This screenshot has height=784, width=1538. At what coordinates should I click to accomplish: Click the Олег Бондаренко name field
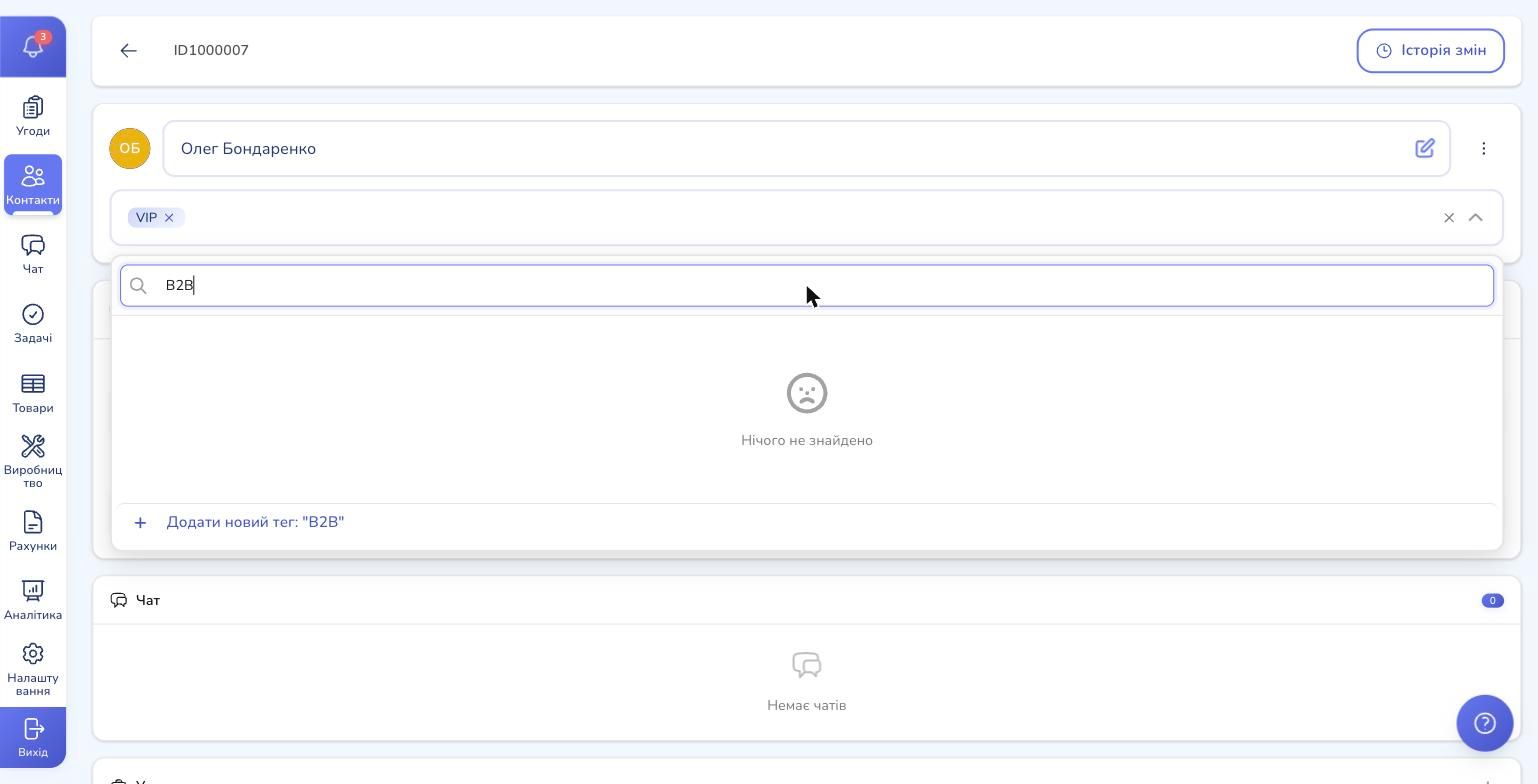tap(806, 148)
